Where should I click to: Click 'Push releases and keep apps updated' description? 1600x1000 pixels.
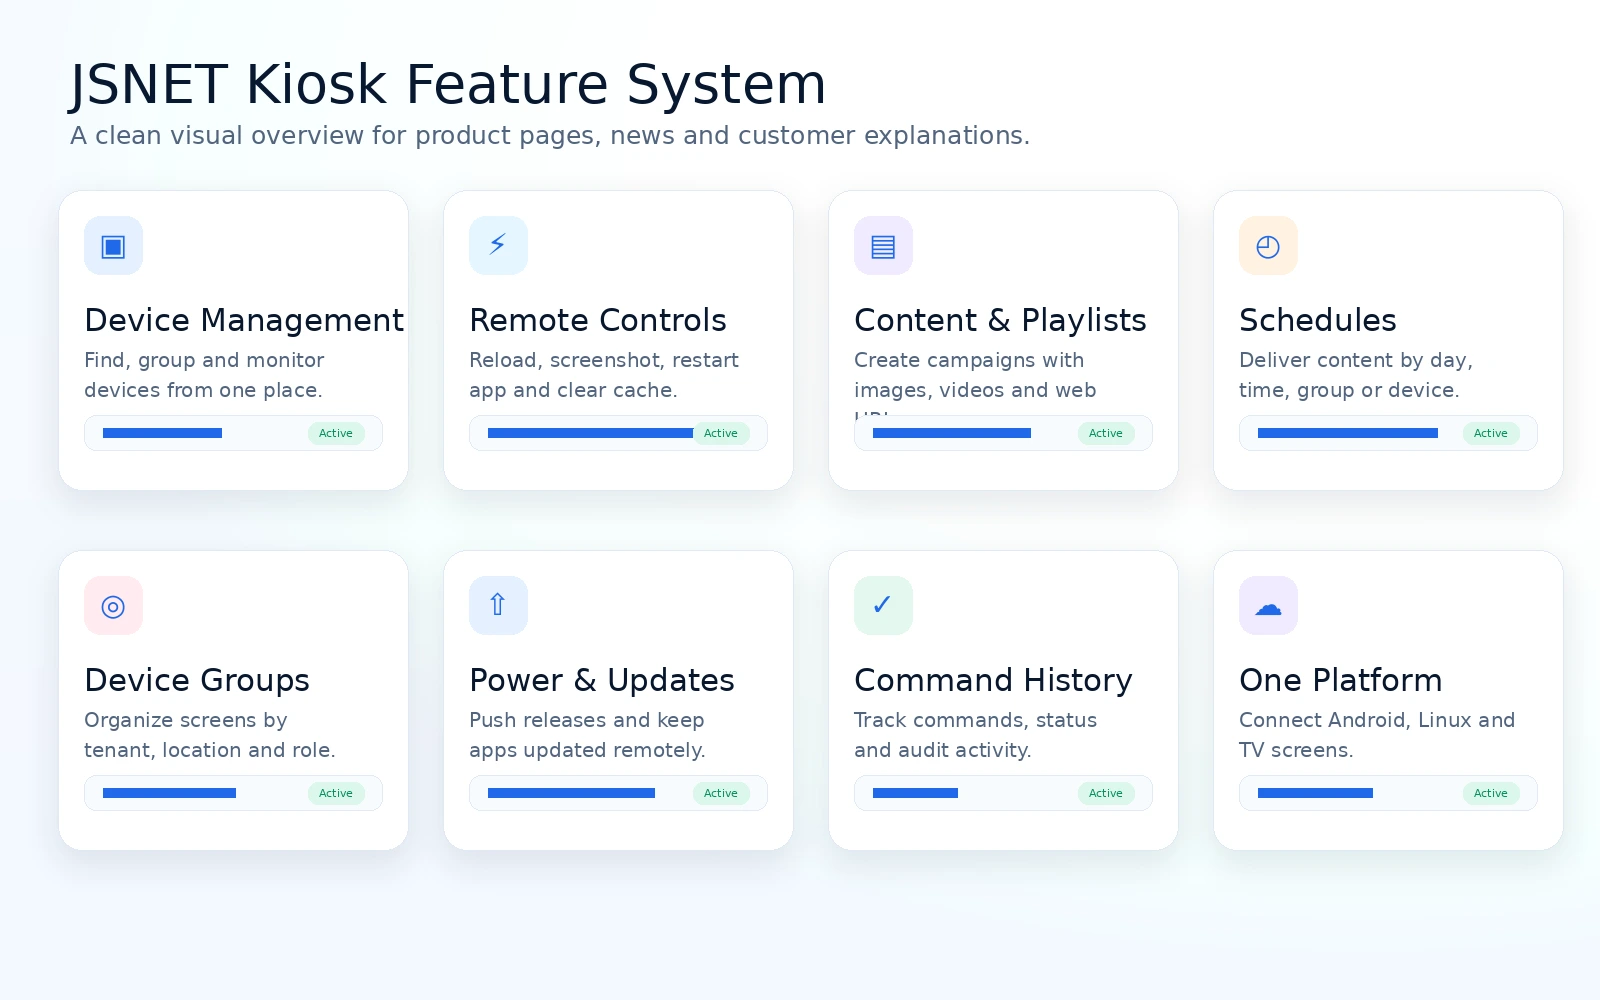[588, 735]
